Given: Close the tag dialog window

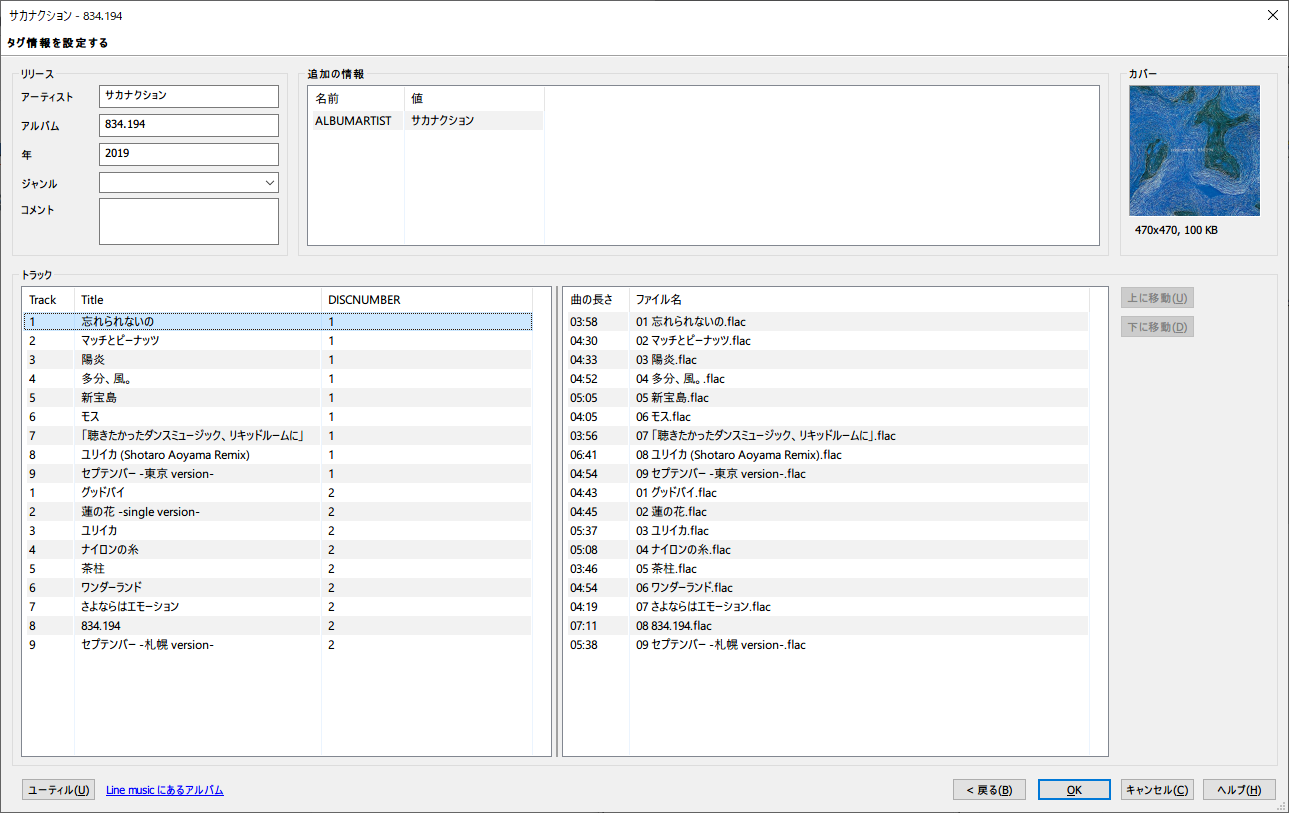Looking at the screenshot, I should point(1272,15).
